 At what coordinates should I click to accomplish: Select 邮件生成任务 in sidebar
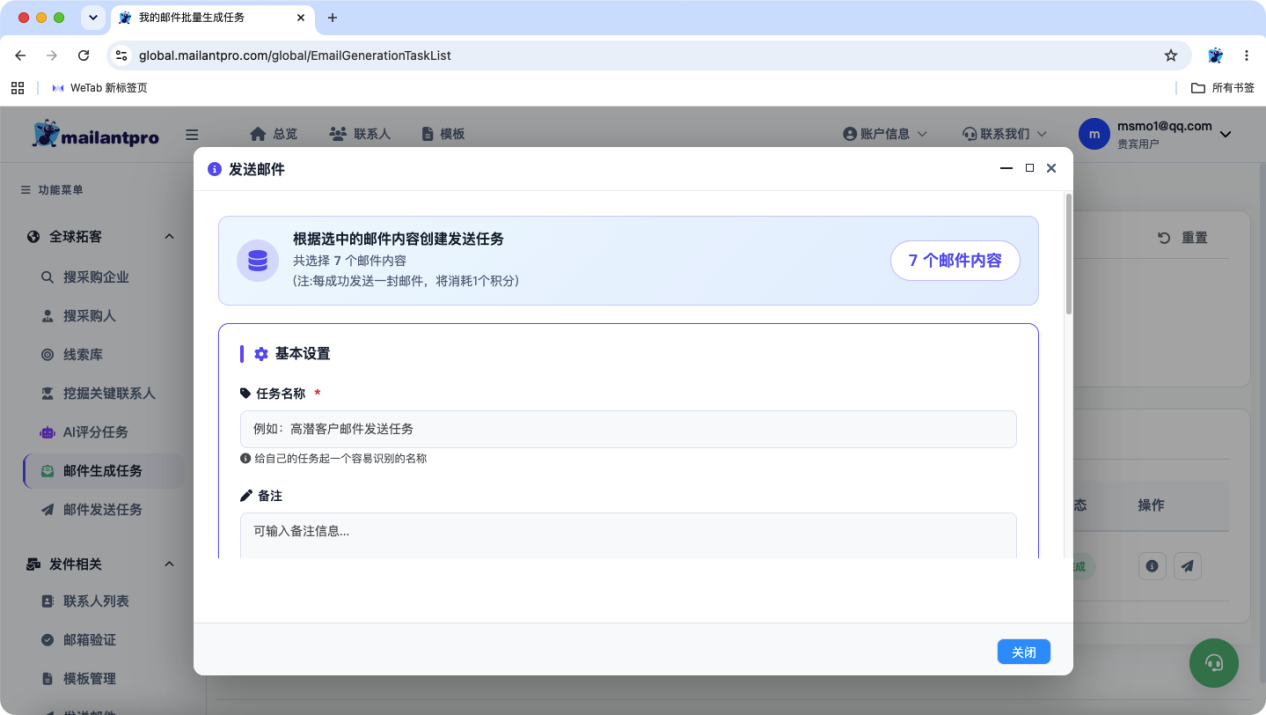pos(102,471)
